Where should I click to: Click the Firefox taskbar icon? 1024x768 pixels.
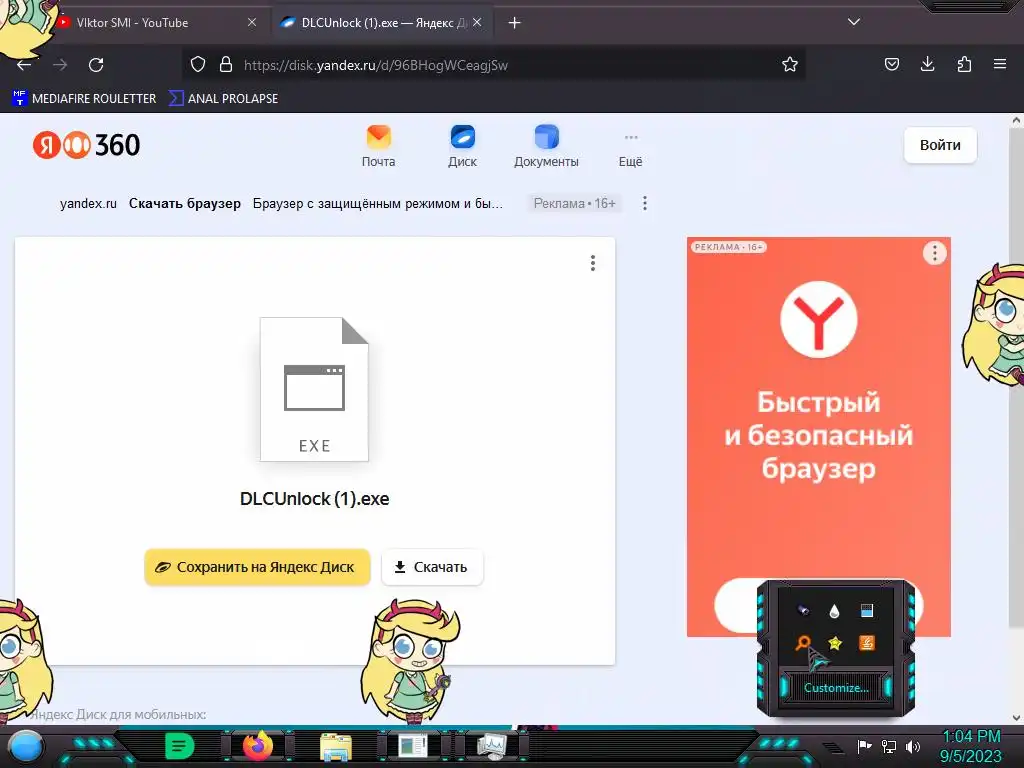(258, 746)
